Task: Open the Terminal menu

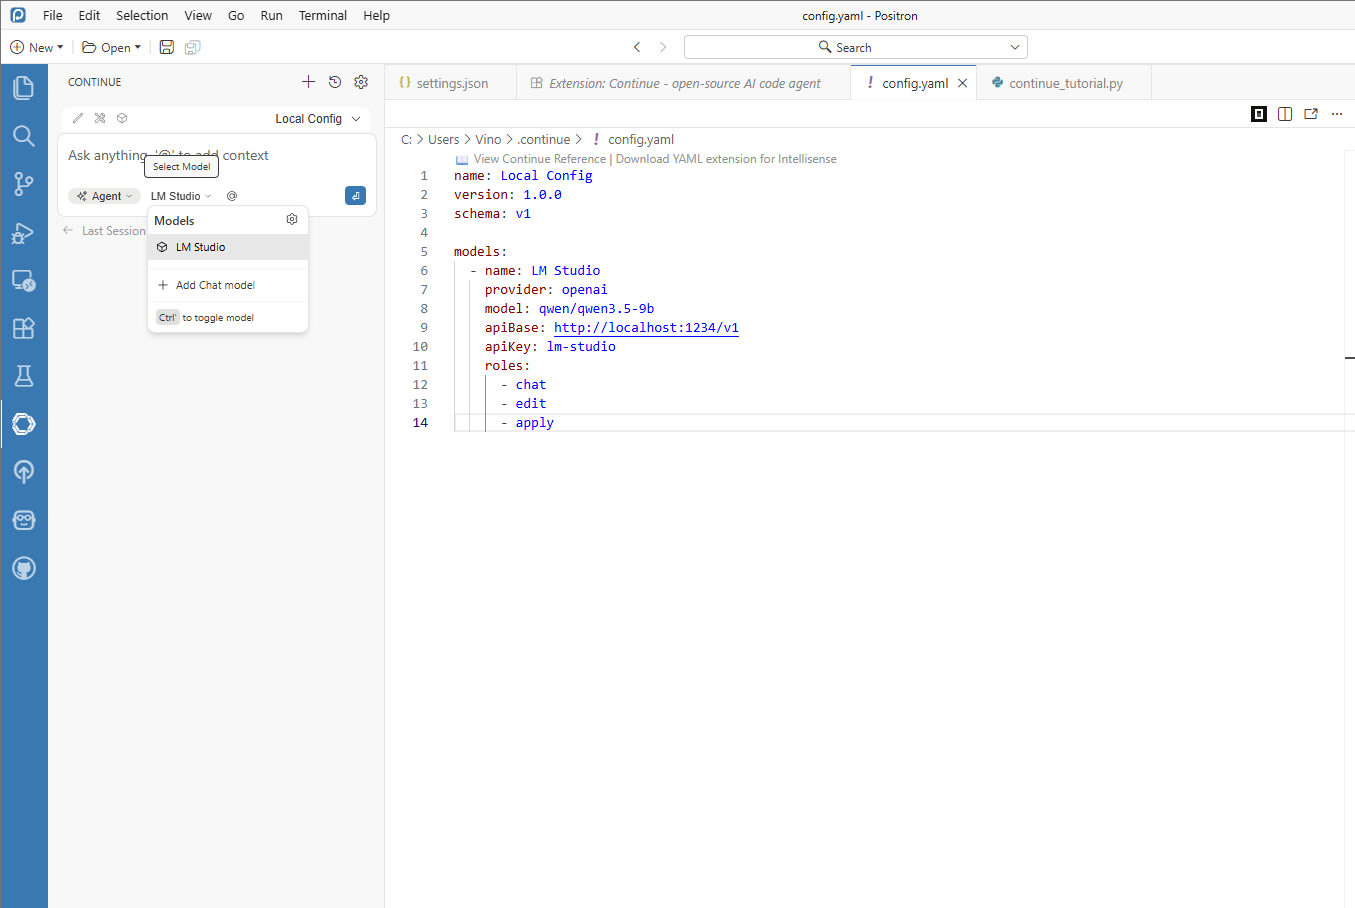Action: pos(322,15)
